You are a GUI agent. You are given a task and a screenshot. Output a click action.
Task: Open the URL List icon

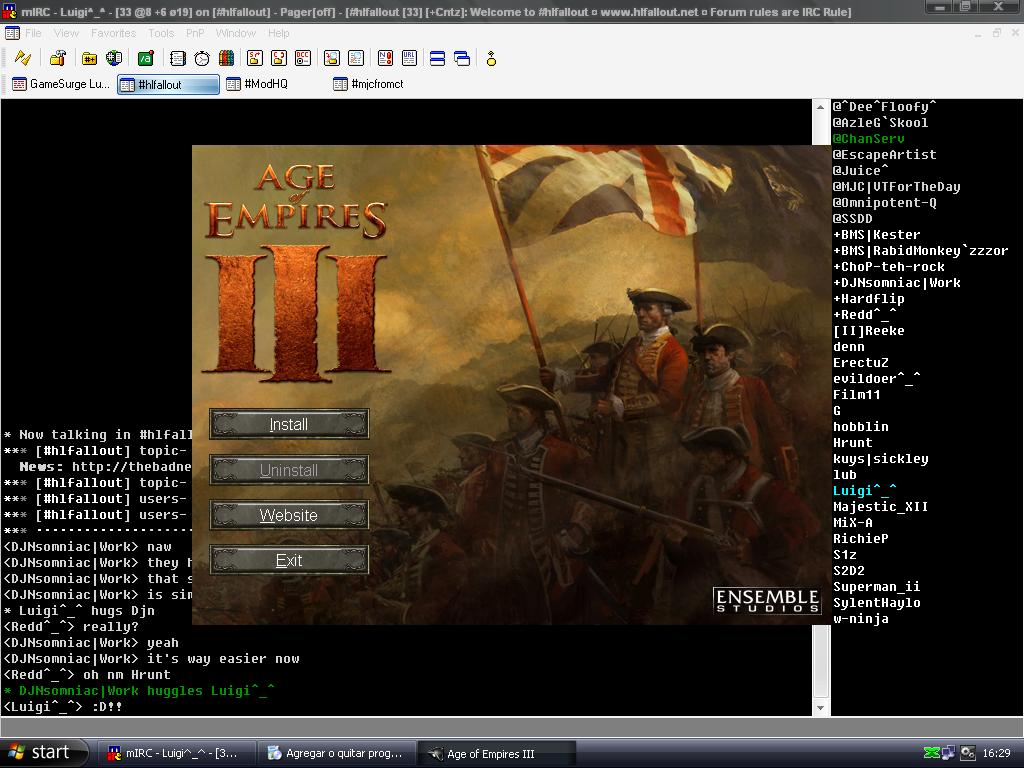409,59
